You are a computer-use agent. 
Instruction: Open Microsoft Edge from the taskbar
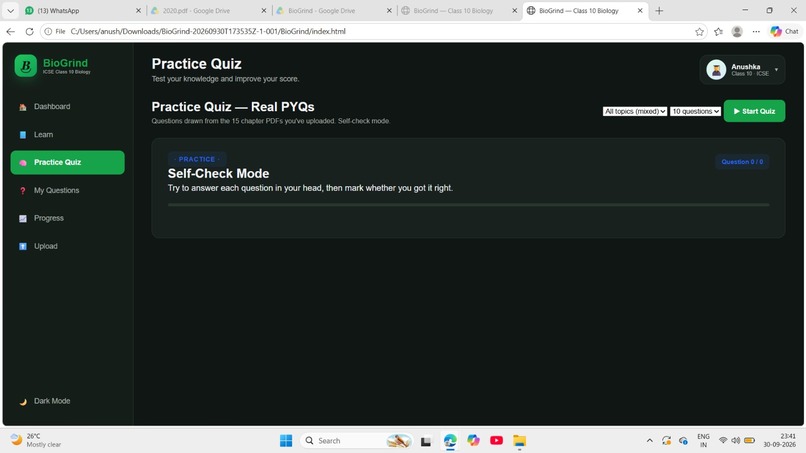point(450,441)
